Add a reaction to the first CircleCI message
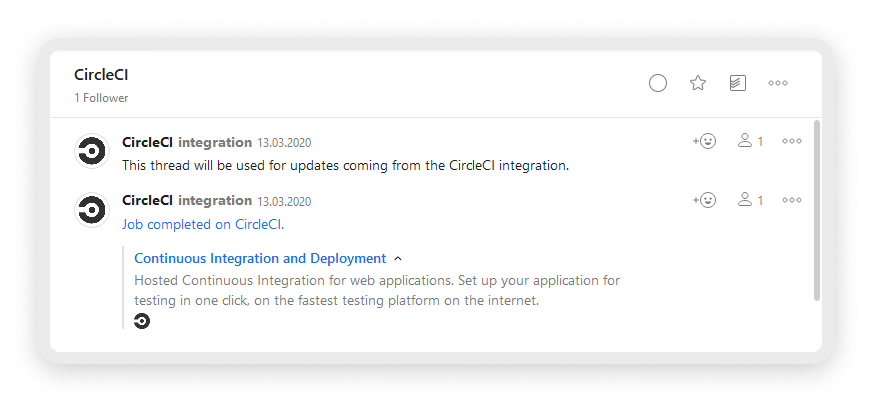The width and height of the screenshot is (872, 402). [x=704, y=141]
